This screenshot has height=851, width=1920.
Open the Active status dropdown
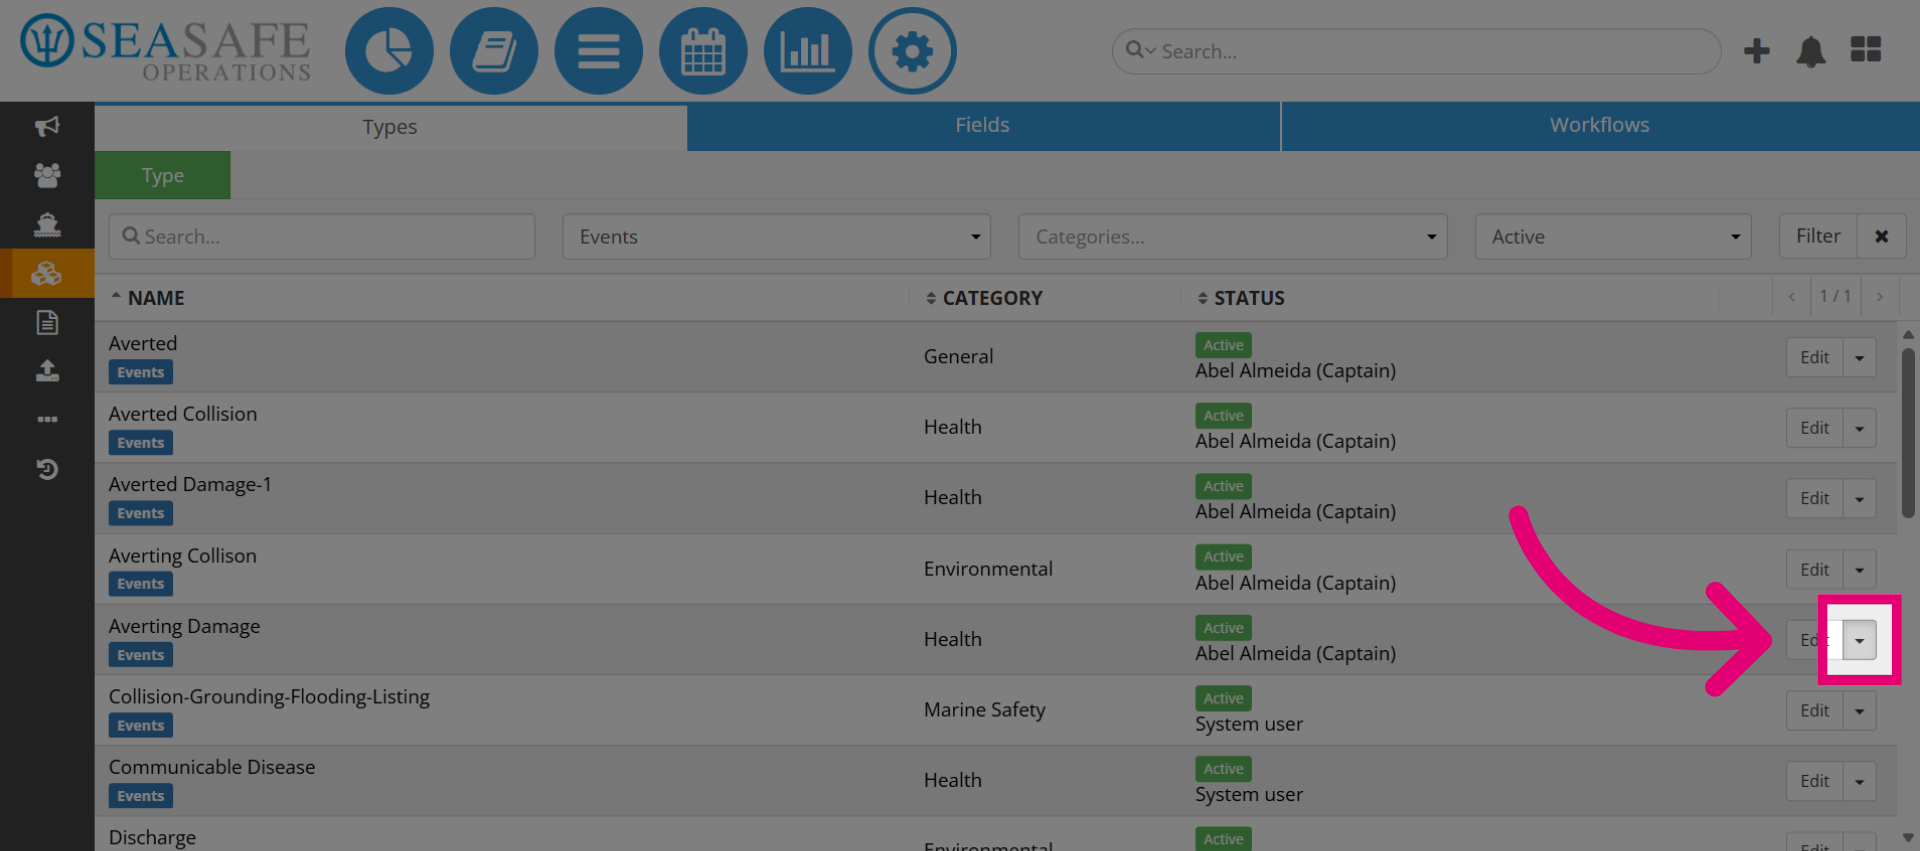pos(1613,236)
